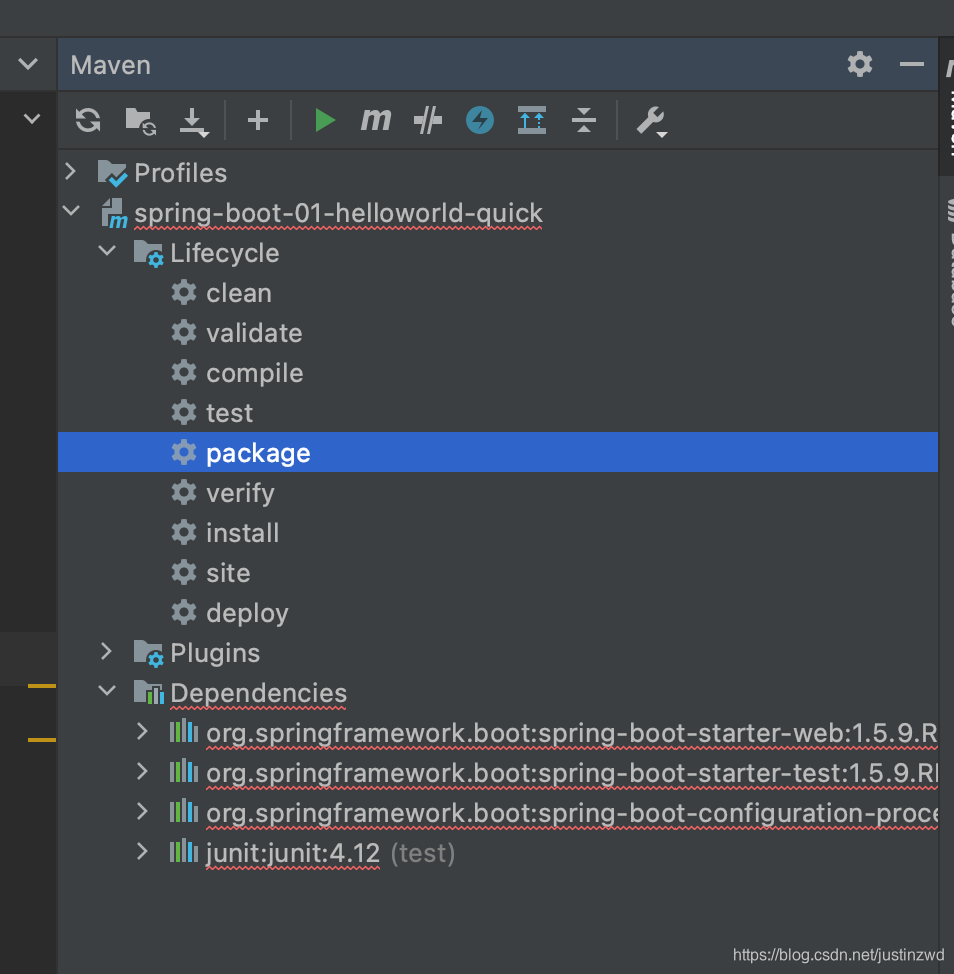
Task: Click chevron left of Maven header
Action: 28,63
